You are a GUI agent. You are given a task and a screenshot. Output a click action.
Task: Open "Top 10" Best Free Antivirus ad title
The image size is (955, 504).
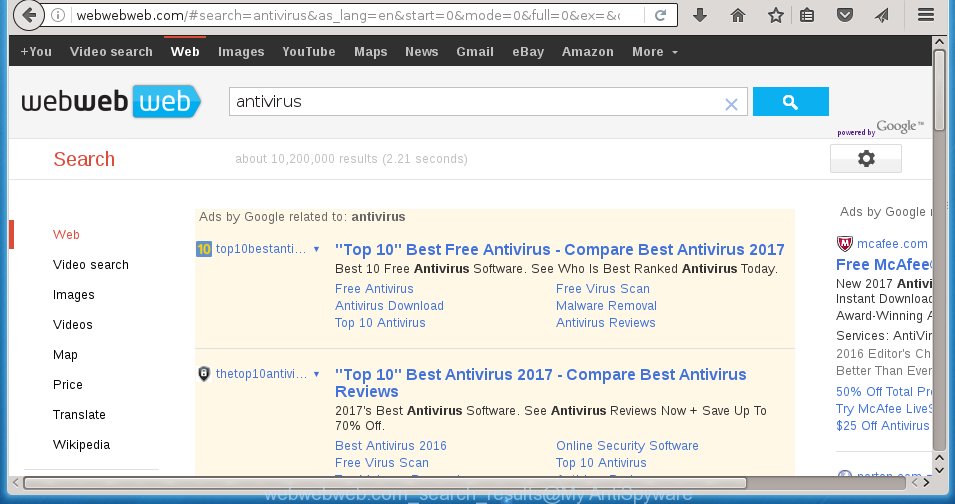coord(560,250)
